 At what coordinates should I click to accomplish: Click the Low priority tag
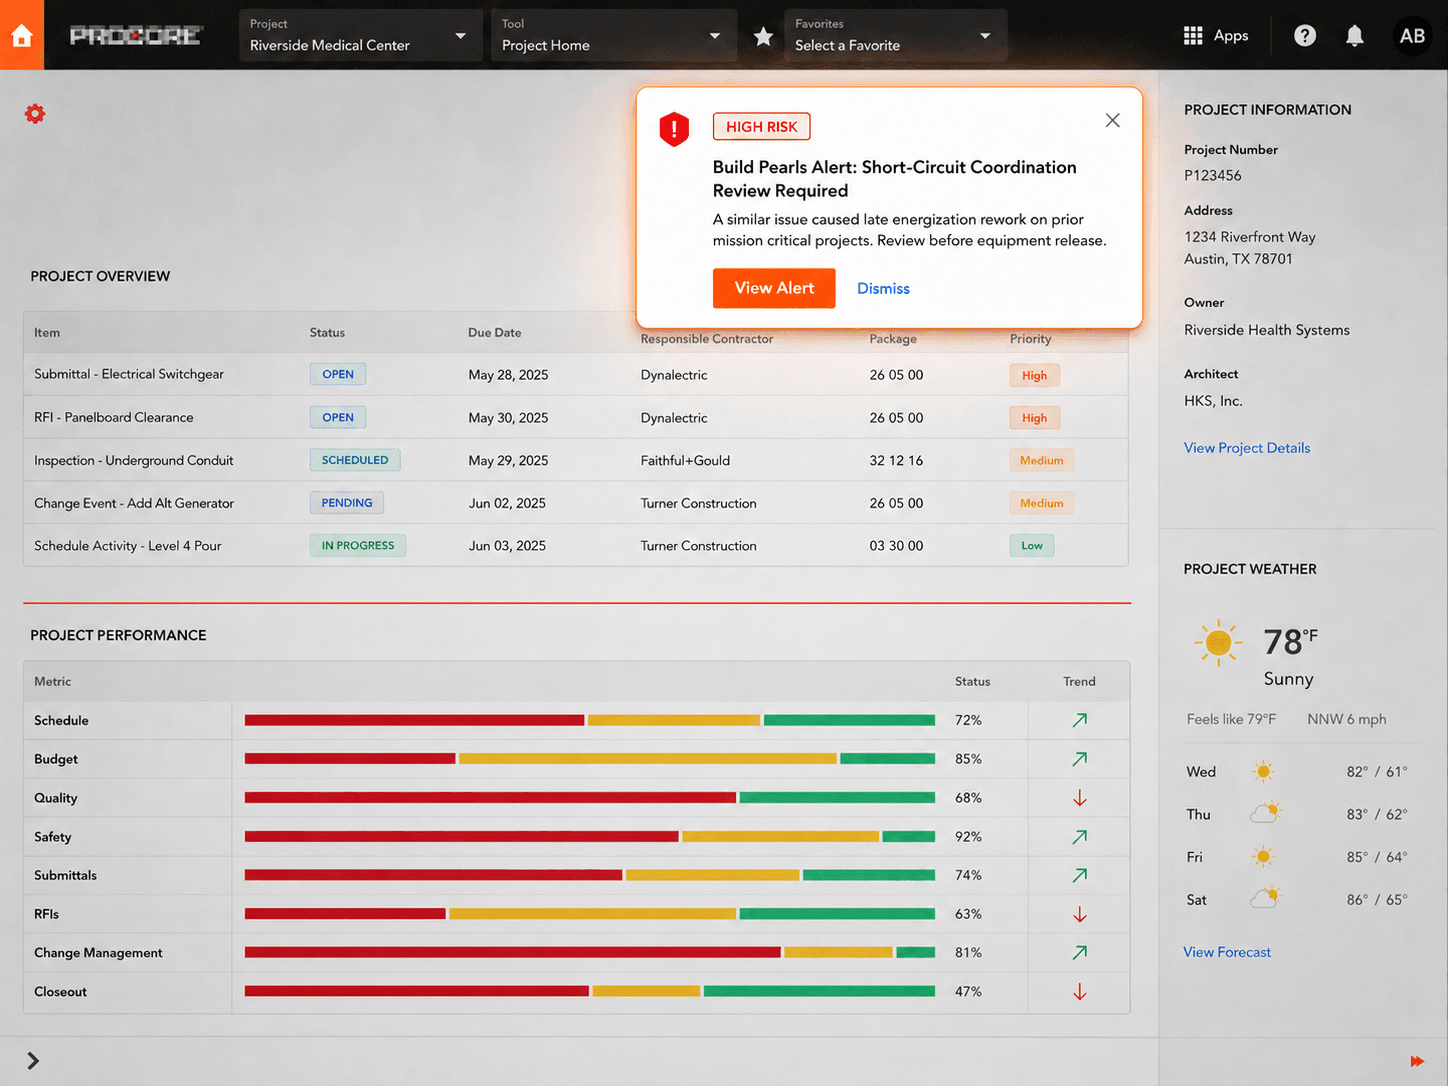click(x=1032, y=546)
